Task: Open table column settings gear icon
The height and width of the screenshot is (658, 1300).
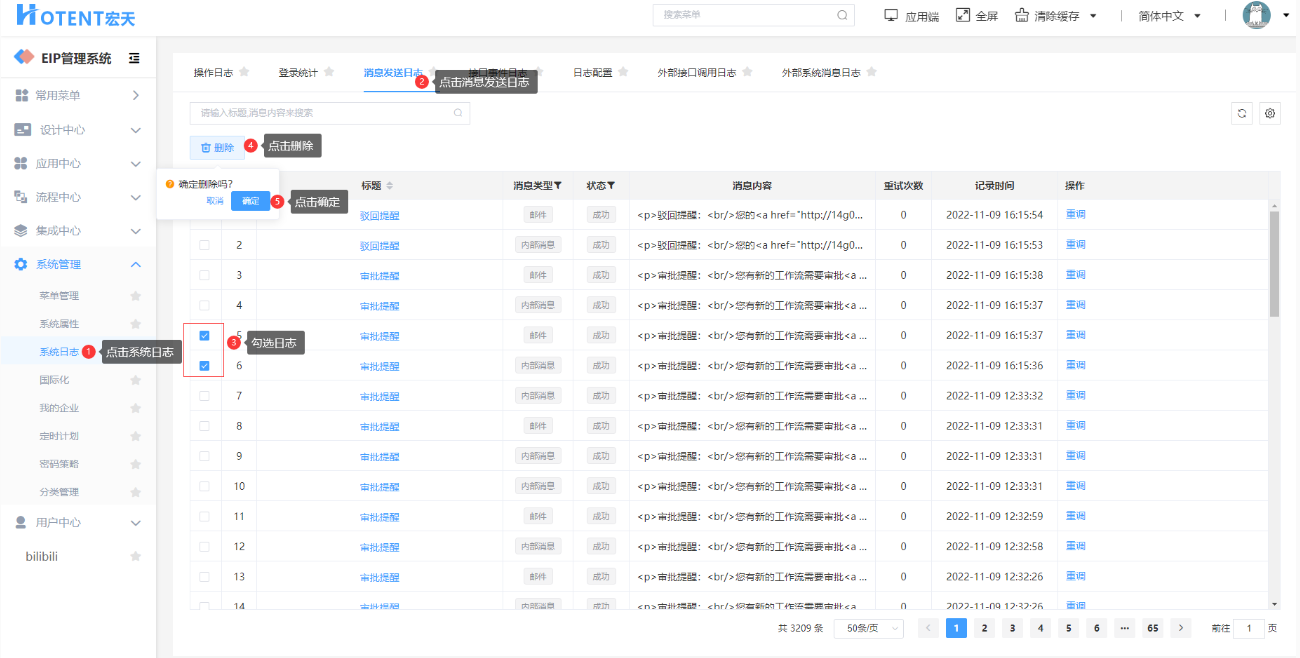Action: (1270, 113)
